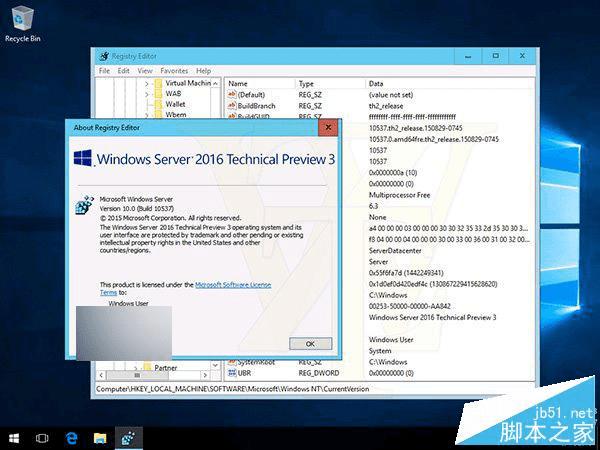Maximize the Registry Editor window
The height and width of the screenshot is (450, 600).
pyautogui.click(x=496, y=56)
